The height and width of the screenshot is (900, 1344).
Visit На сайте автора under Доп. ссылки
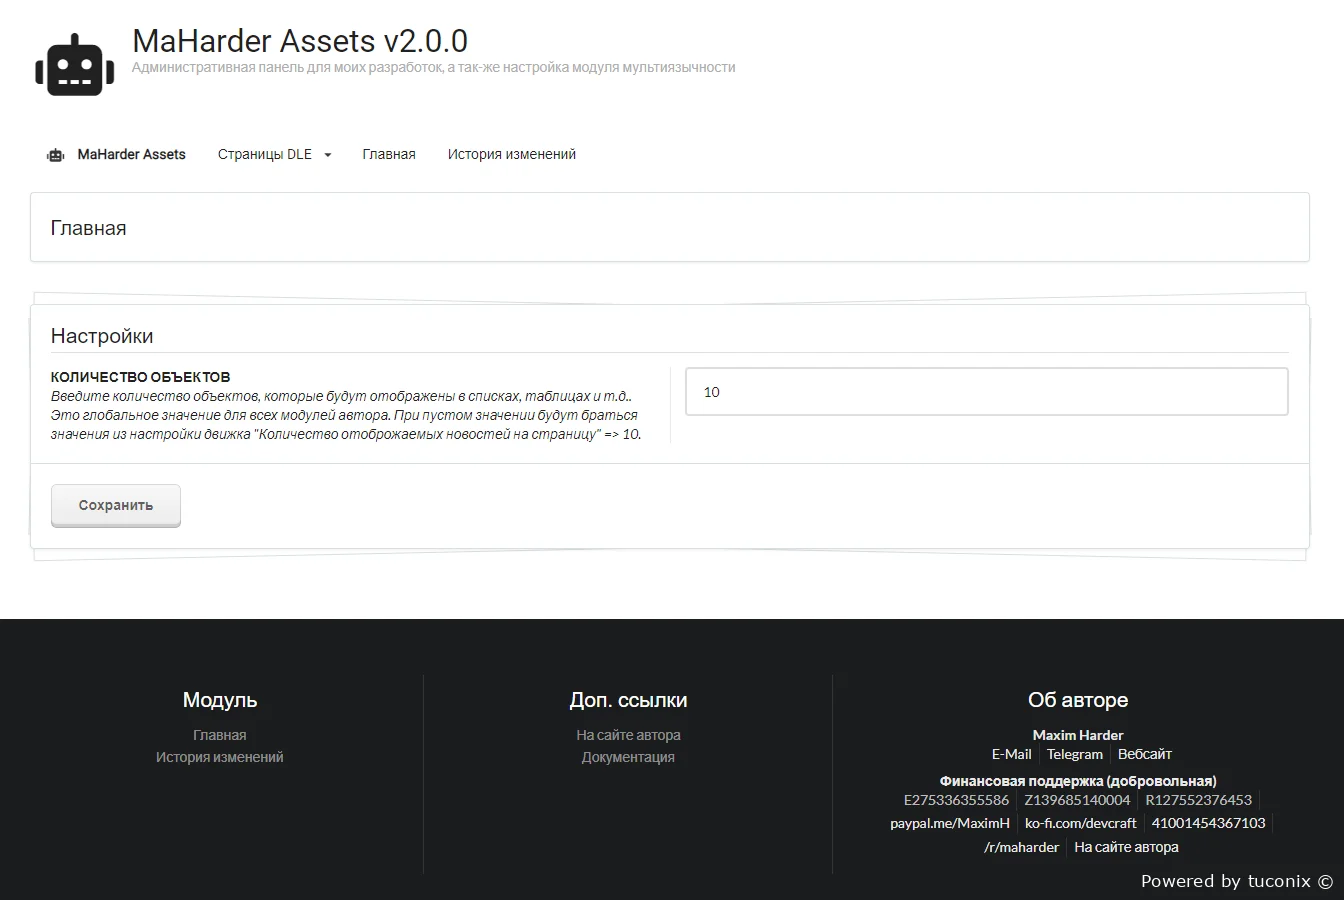click(628, 735)
